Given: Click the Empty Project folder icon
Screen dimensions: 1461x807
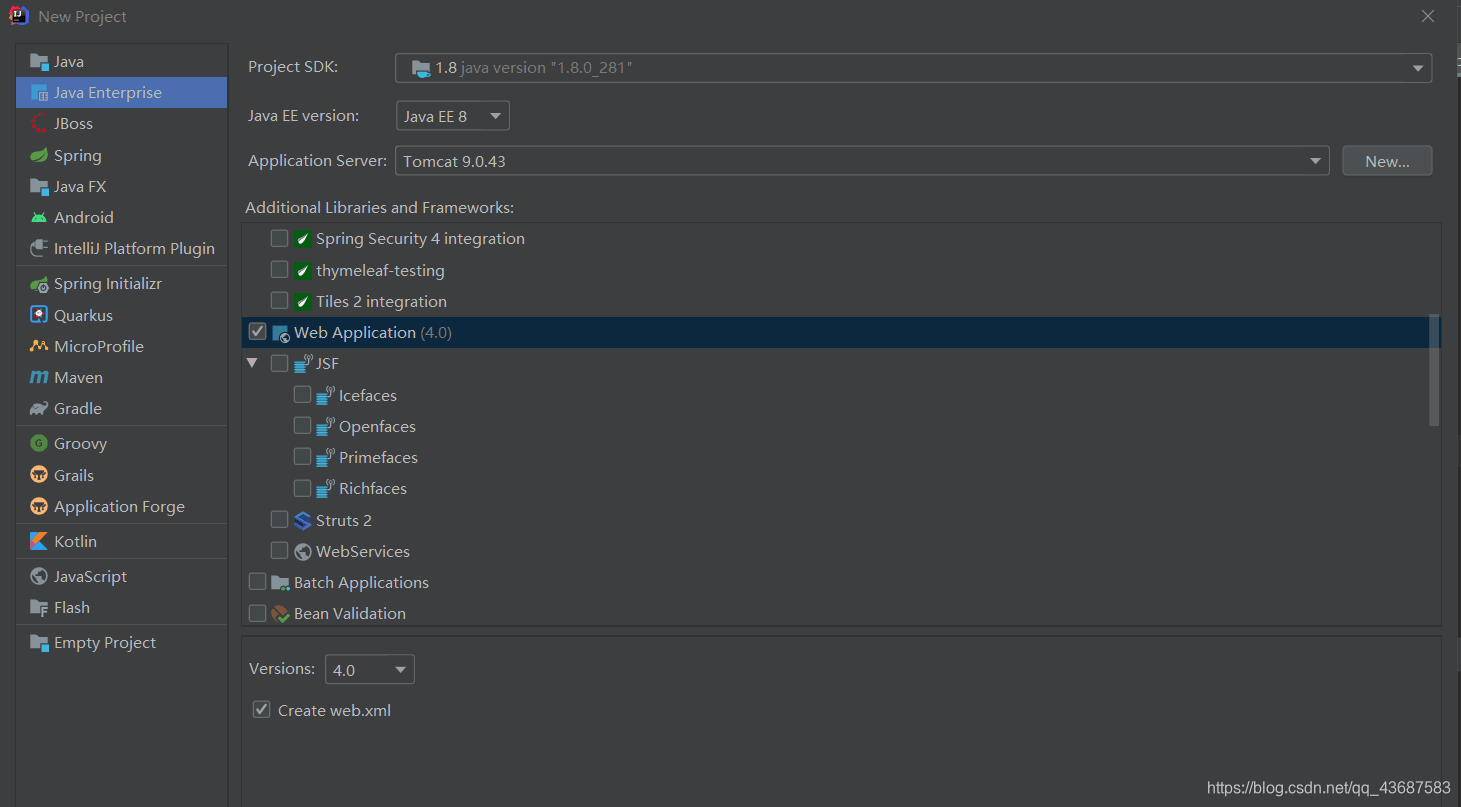Looking at the screenshot, I should click(x=39, y=642).
